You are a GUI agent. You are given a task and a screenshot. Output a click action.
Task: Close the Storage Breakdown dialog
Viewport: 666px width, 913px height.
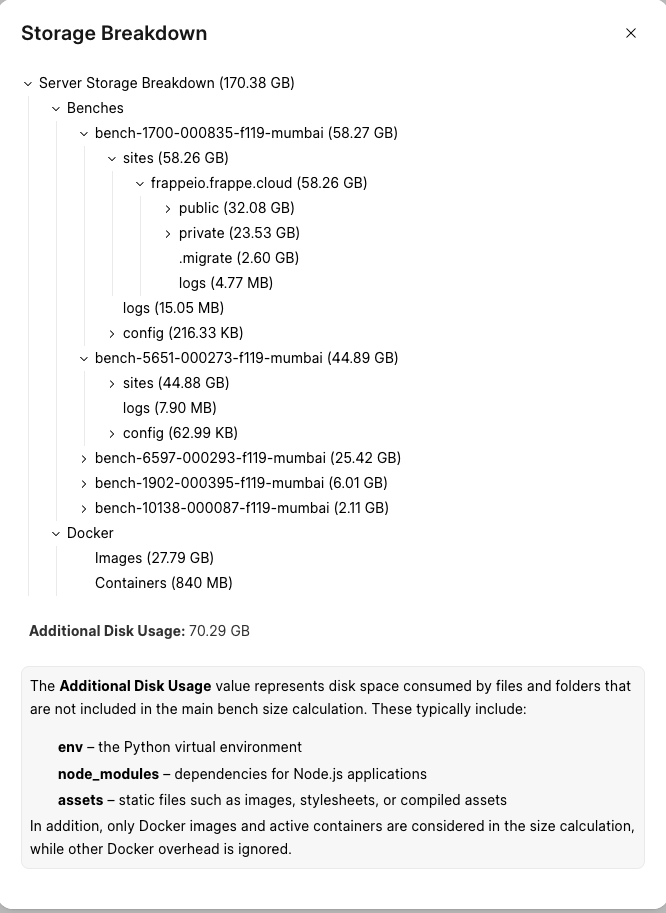[631, 33]
